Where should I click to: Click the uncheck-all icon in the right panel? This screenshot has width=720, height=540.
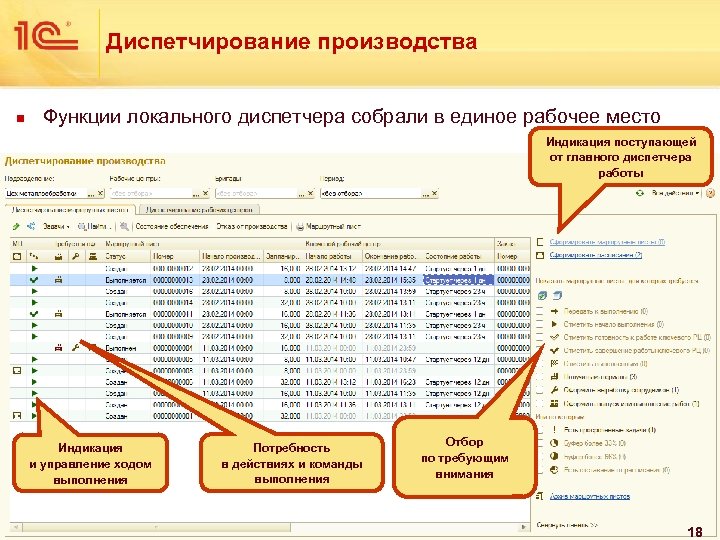pos(557,295)
